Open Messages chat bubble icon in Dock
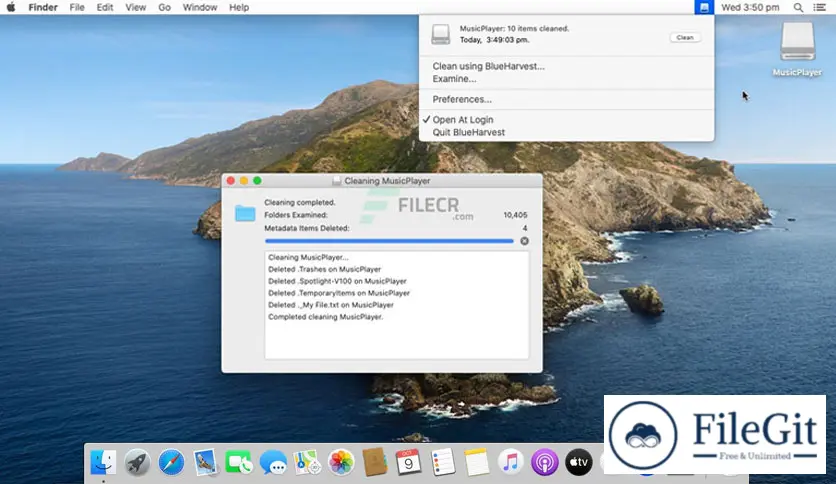This screenshot has height=484, width=836. point(273,462)
